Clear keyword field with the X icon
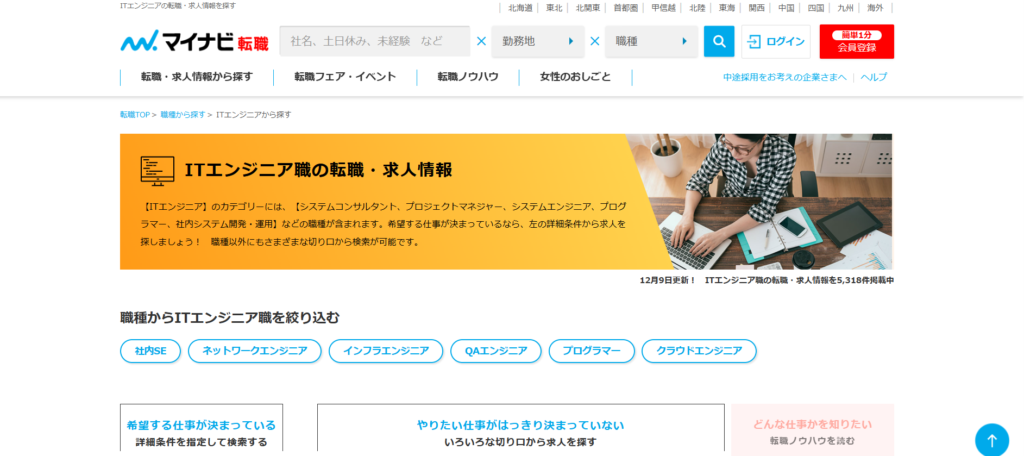This screenshot has width=1024, height=456. coord(481,42)
